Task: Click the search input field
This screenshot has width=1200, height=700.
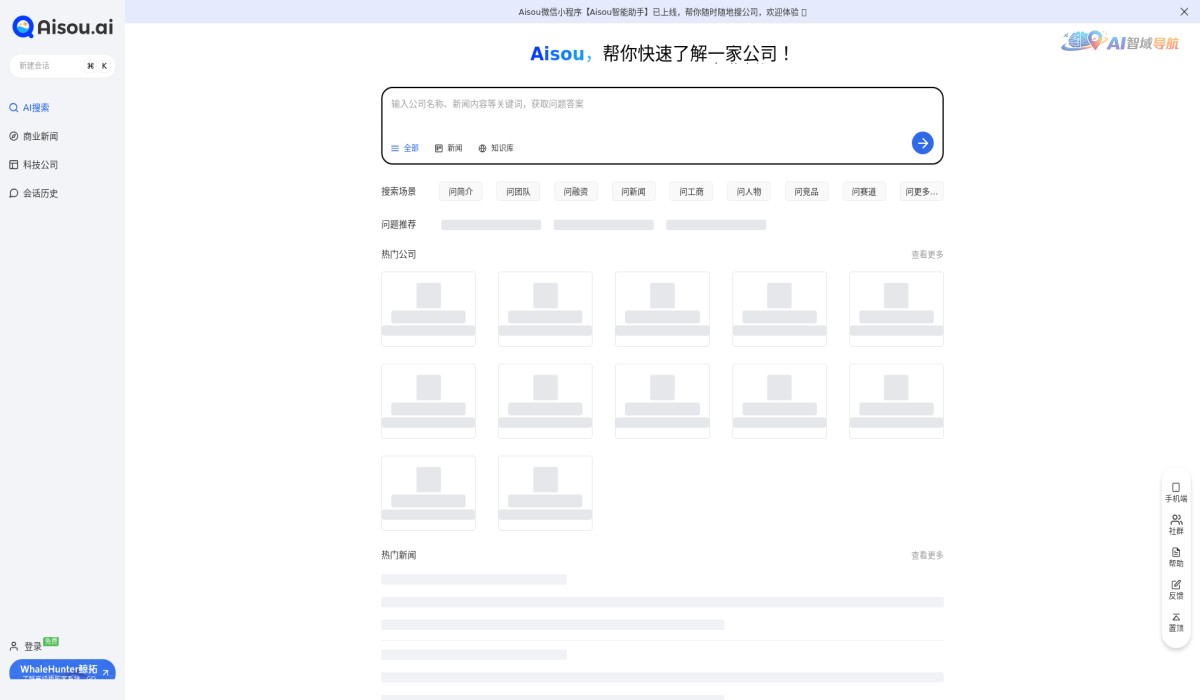Action: (662, 103)
